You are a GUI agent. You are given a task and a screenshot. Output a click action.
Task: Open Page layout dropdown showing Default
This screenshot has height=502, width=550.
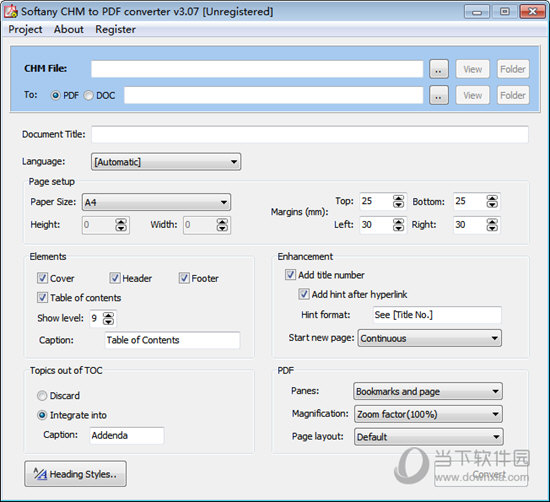pyautogui.click(x=429, y=437)
